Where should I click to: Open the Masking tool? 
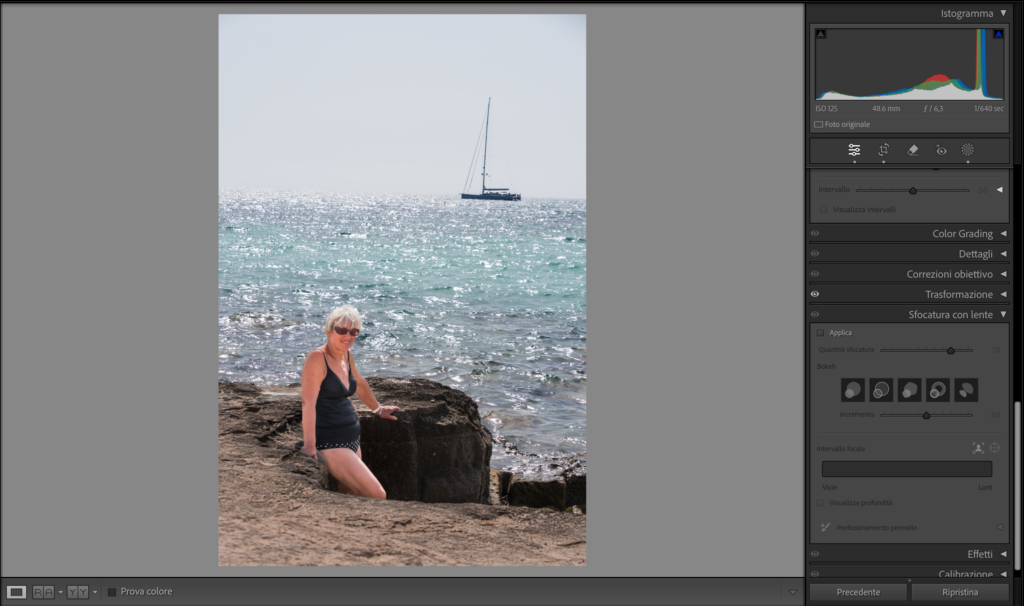(x=968, y=150)
